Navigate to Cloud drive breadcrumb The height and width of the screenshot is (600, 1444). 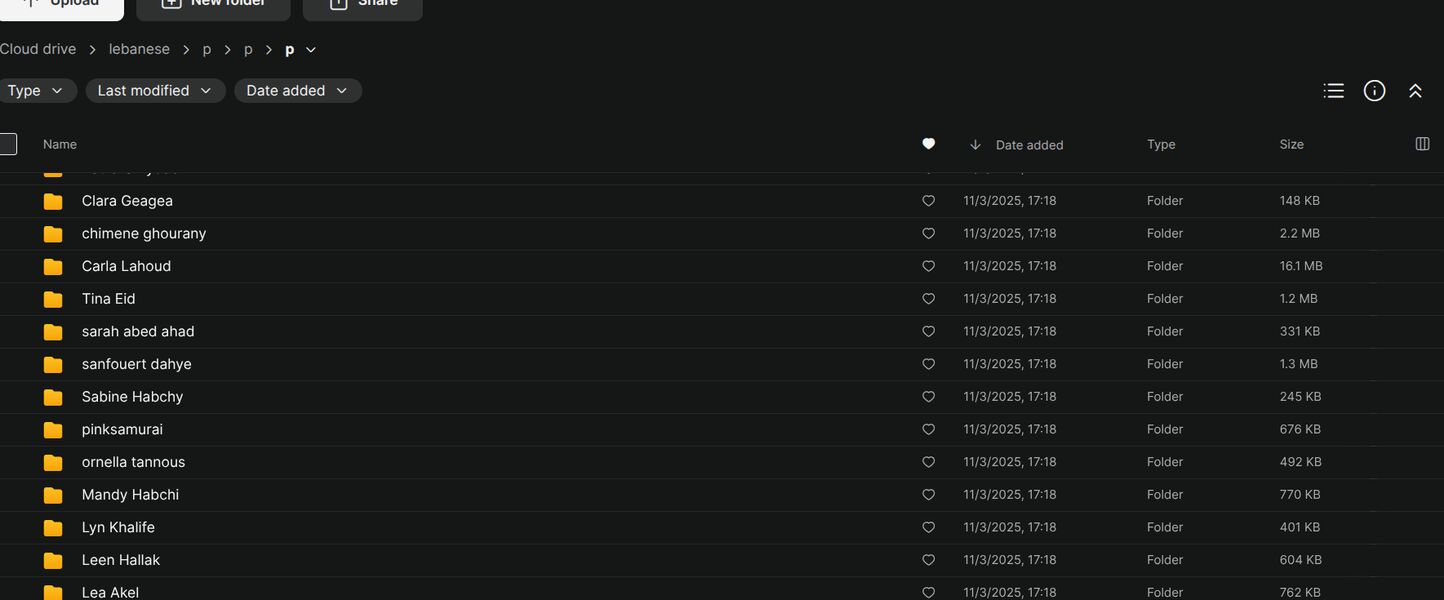coord(38,49)
